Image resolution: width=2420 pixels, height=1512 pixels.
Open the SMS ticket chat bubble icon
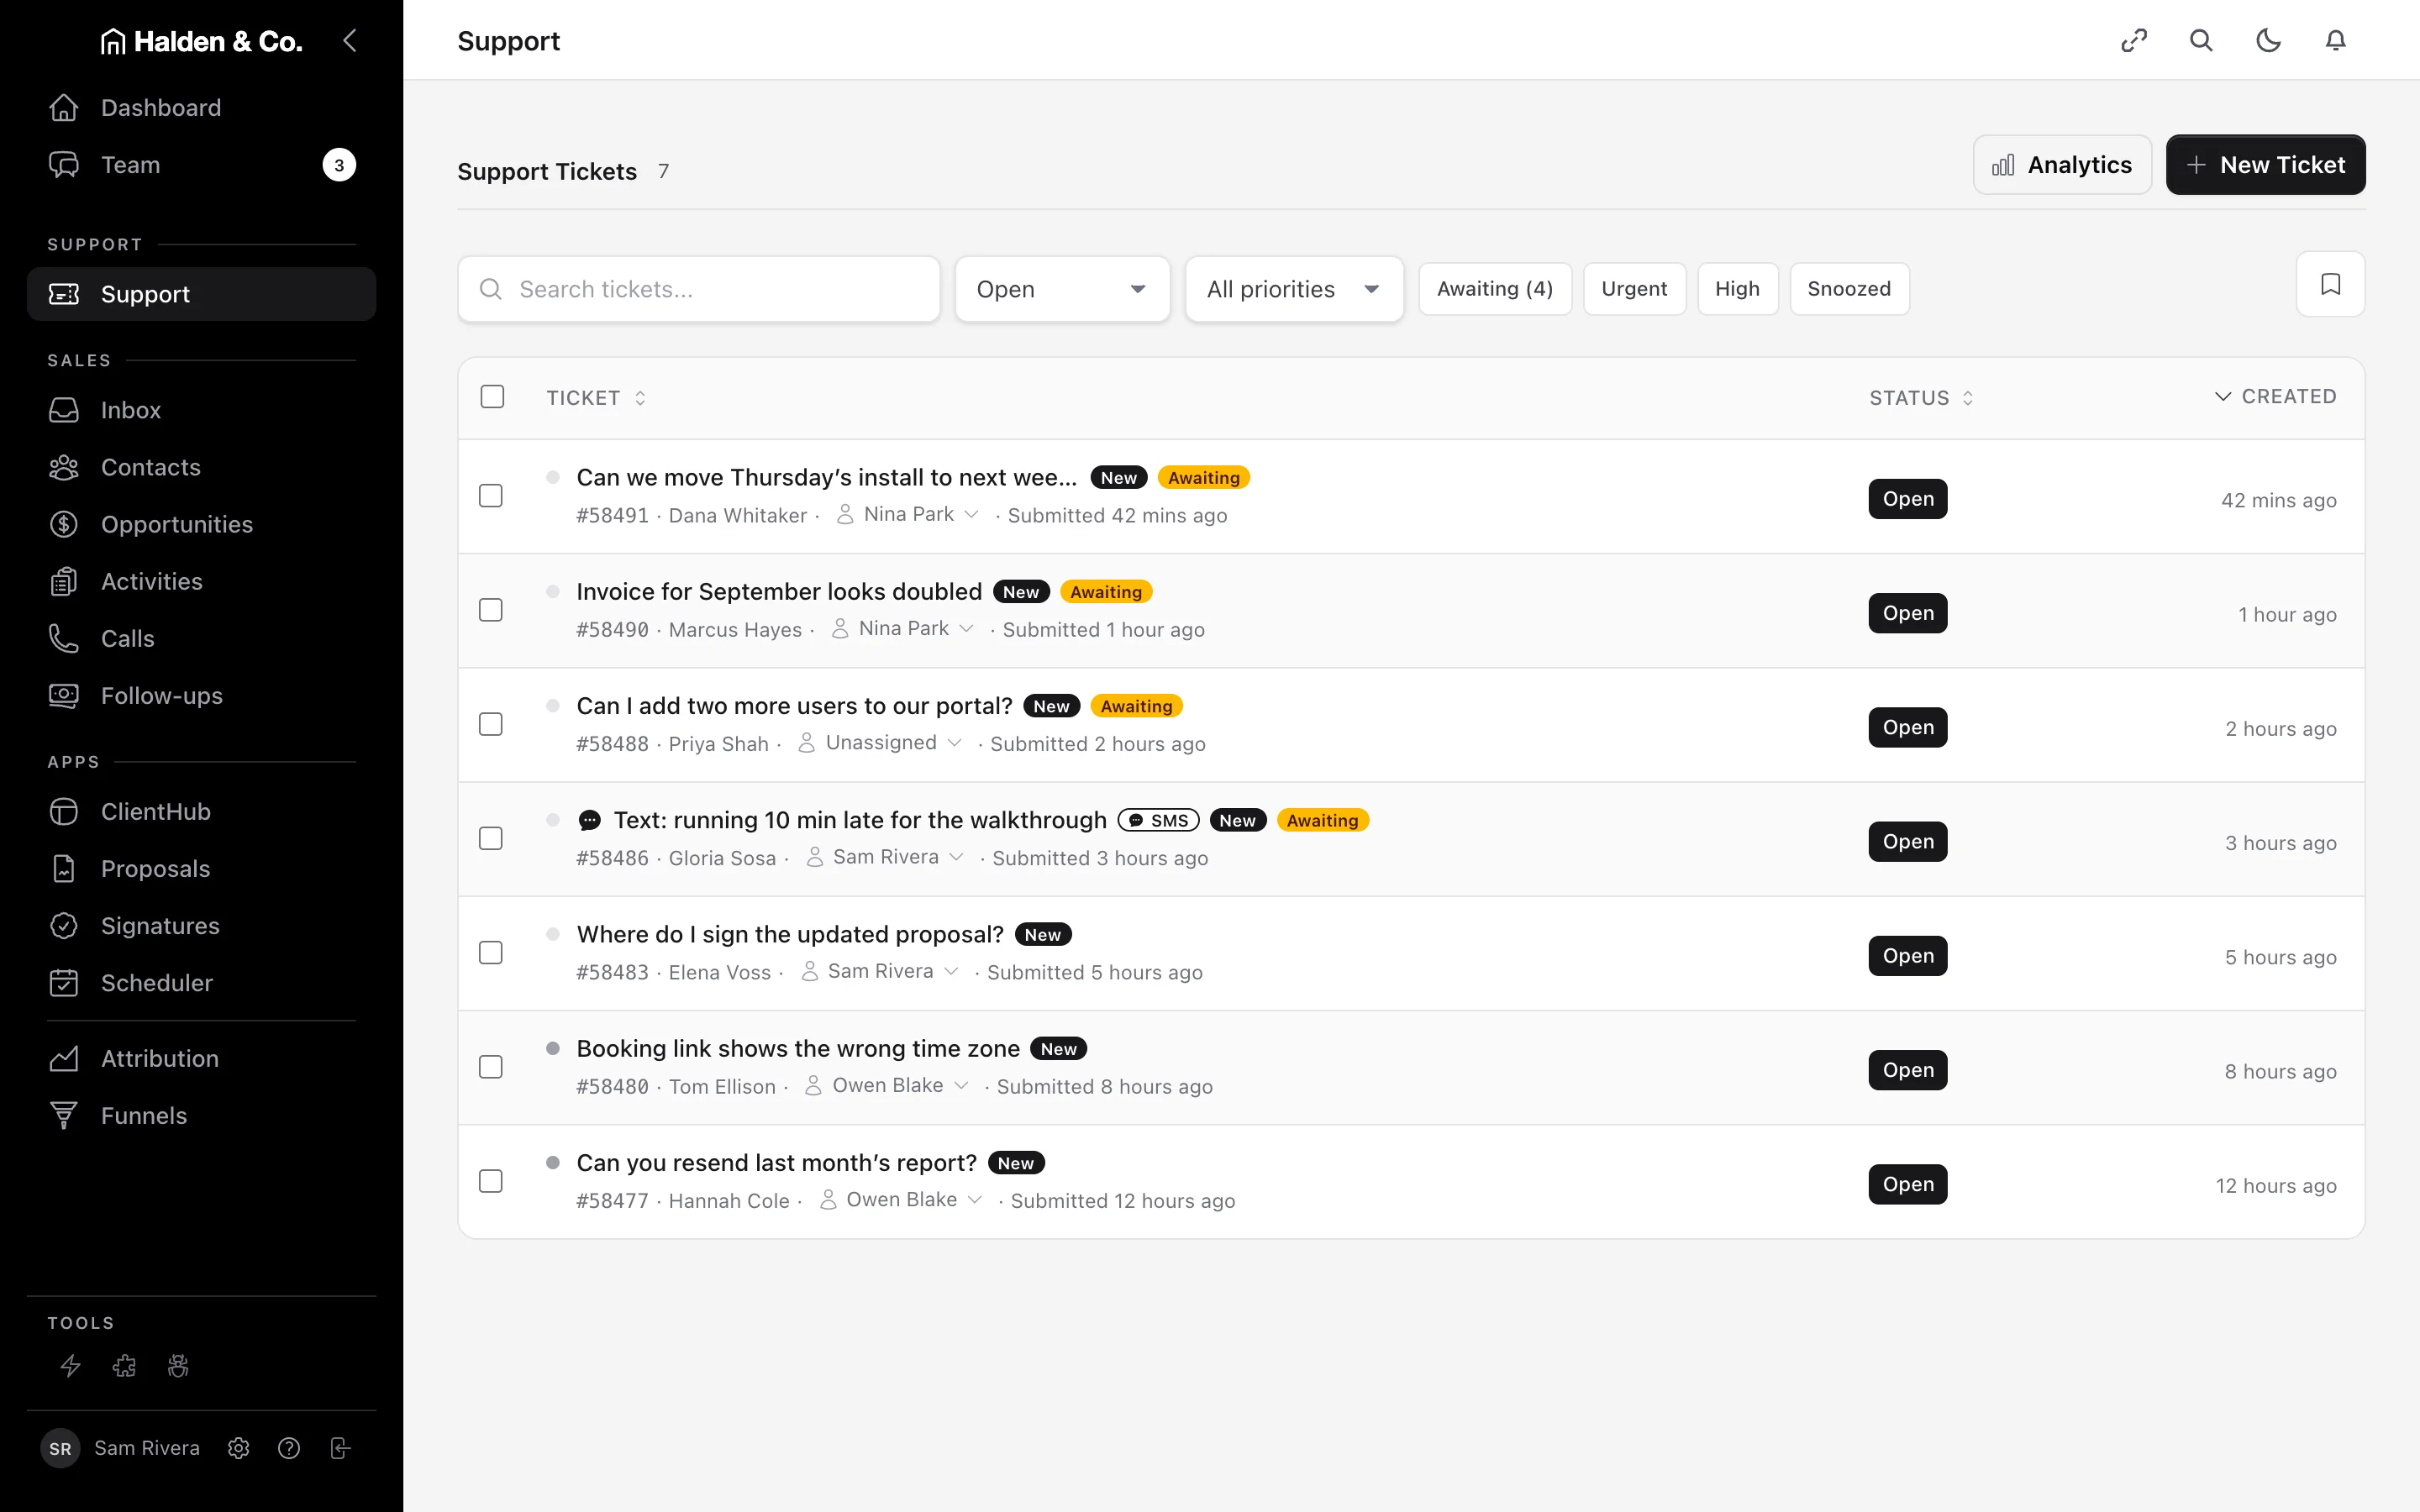[x=590, y=820]
